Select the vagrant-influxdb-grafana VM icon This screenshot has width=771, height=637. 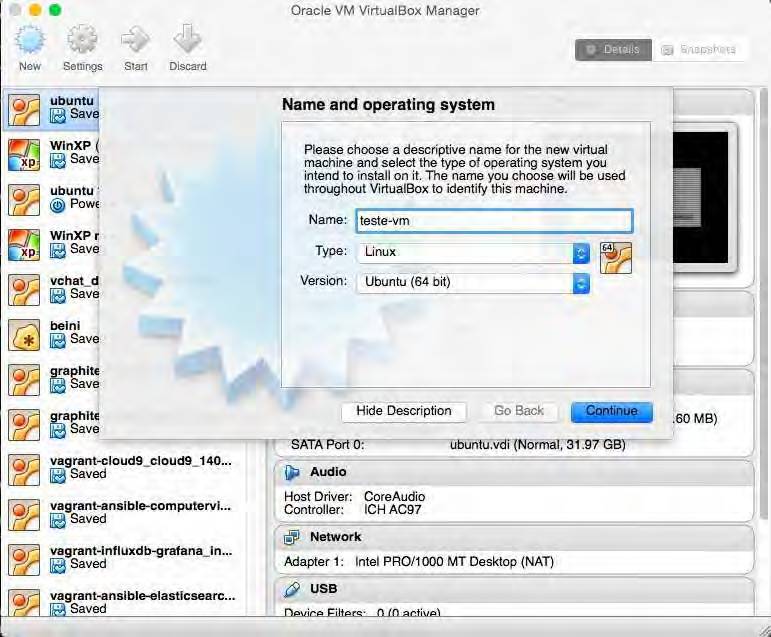point(24,560)
